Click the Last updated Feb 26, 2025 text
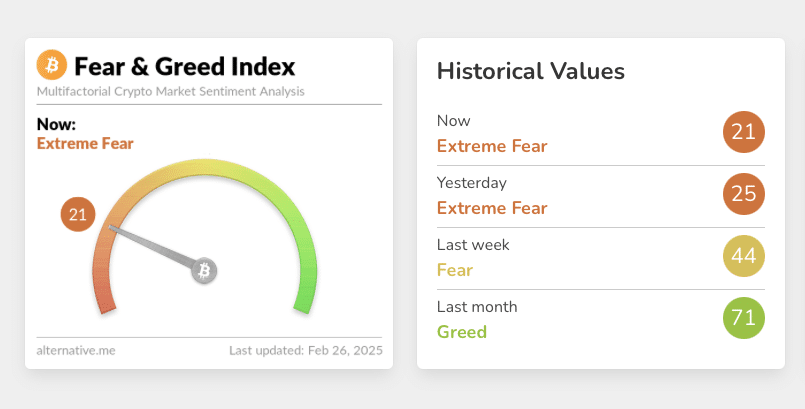The image size is (805, 409). coord(305,351)
